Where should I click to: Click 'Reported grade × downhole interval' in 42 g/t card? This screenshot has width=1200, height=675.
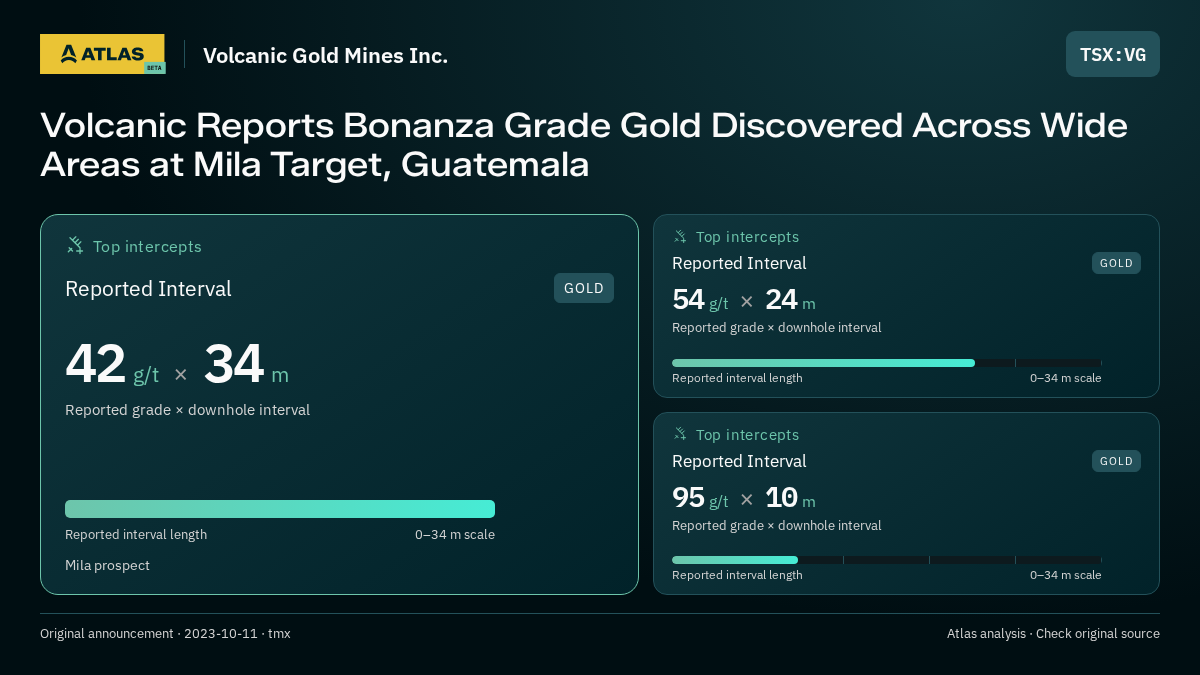tap(187, 410)
